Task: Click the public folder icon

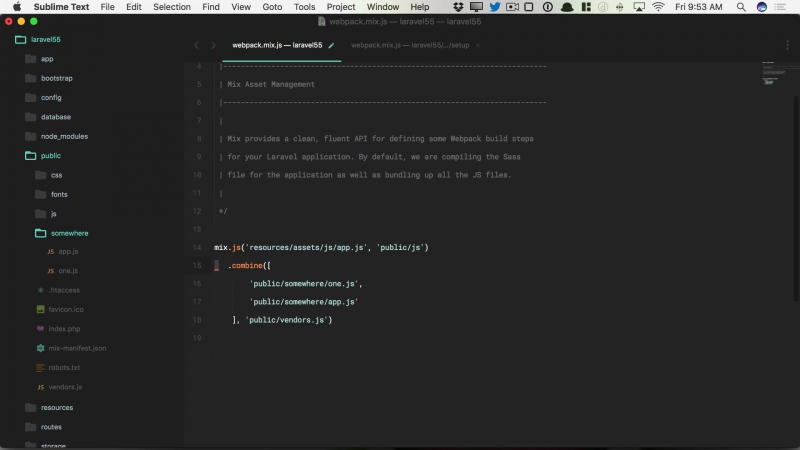Action: (31, 156)
